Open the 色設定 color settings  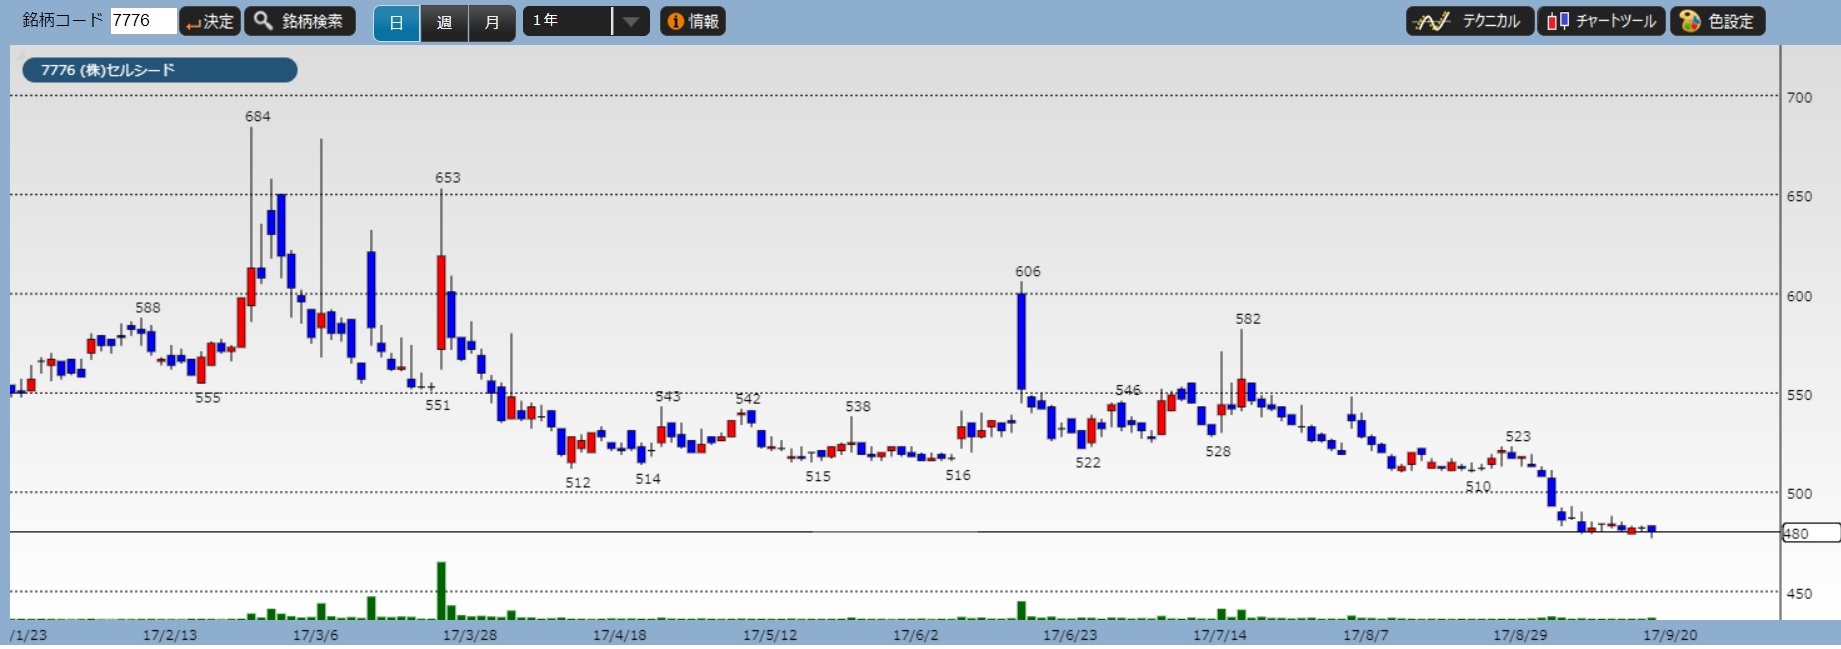(1717, 21)
